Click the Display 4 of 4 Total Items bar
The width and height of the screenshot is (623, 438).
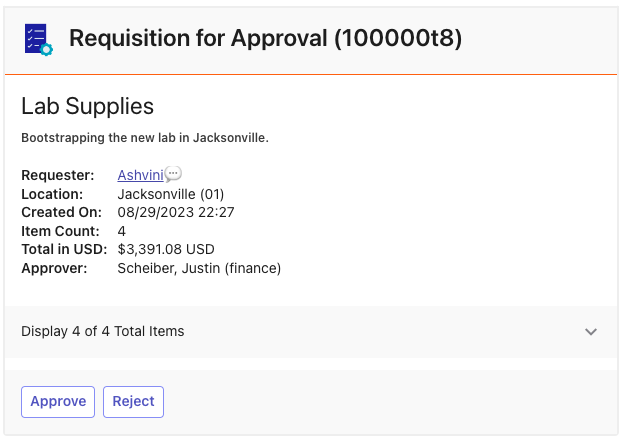311,331
